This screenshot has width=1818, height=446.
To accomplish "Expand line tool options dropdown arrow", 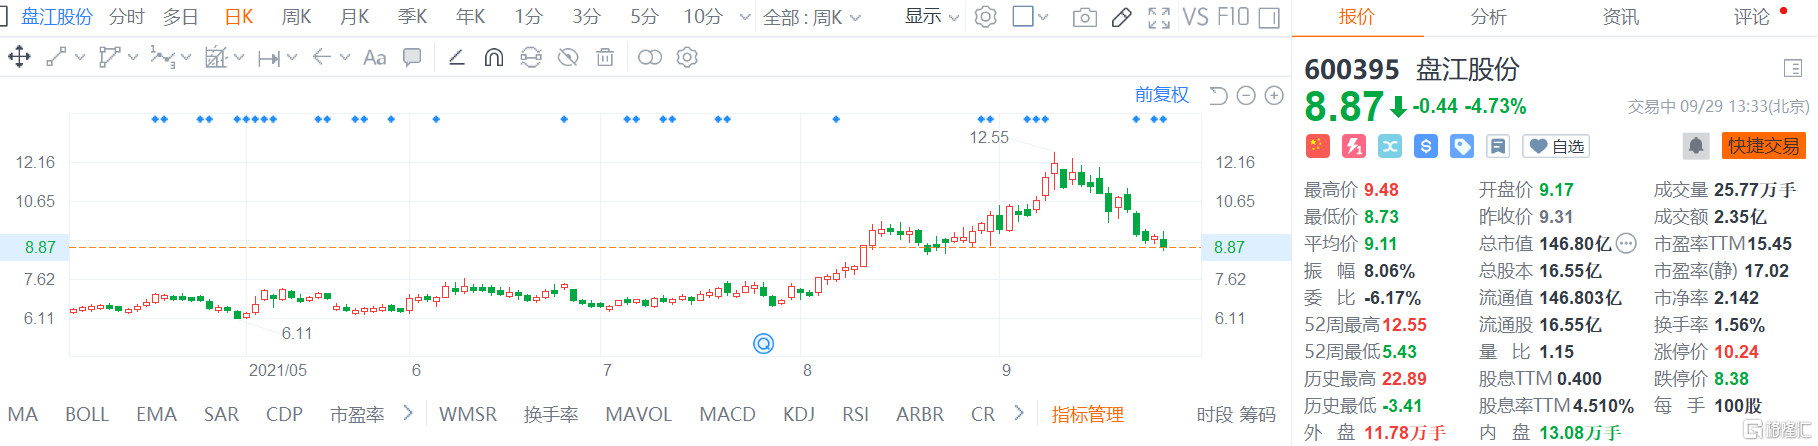I will (x=80, y=58).
